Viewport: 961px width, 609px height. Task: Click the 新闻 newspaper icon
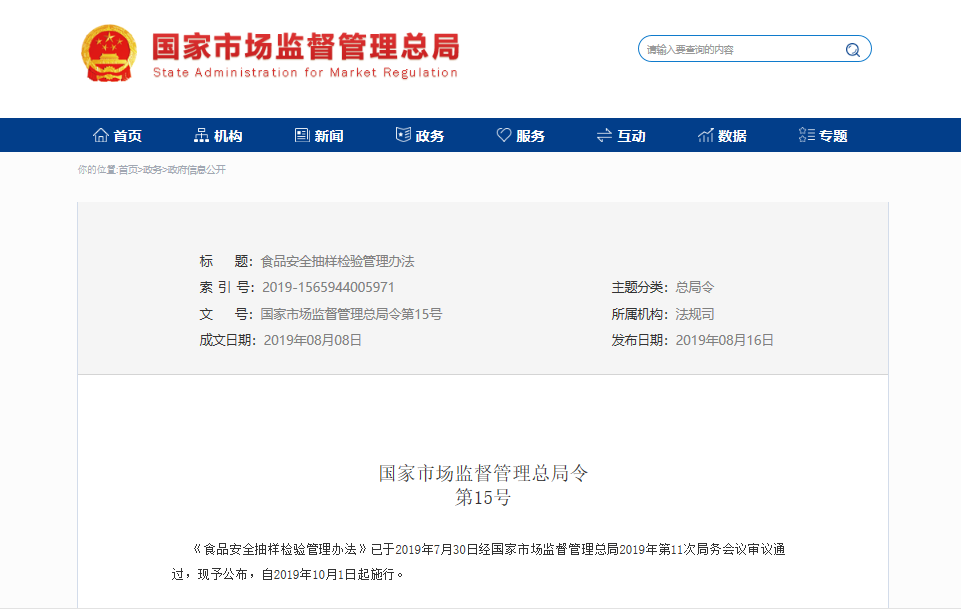(x=302, y=136)
